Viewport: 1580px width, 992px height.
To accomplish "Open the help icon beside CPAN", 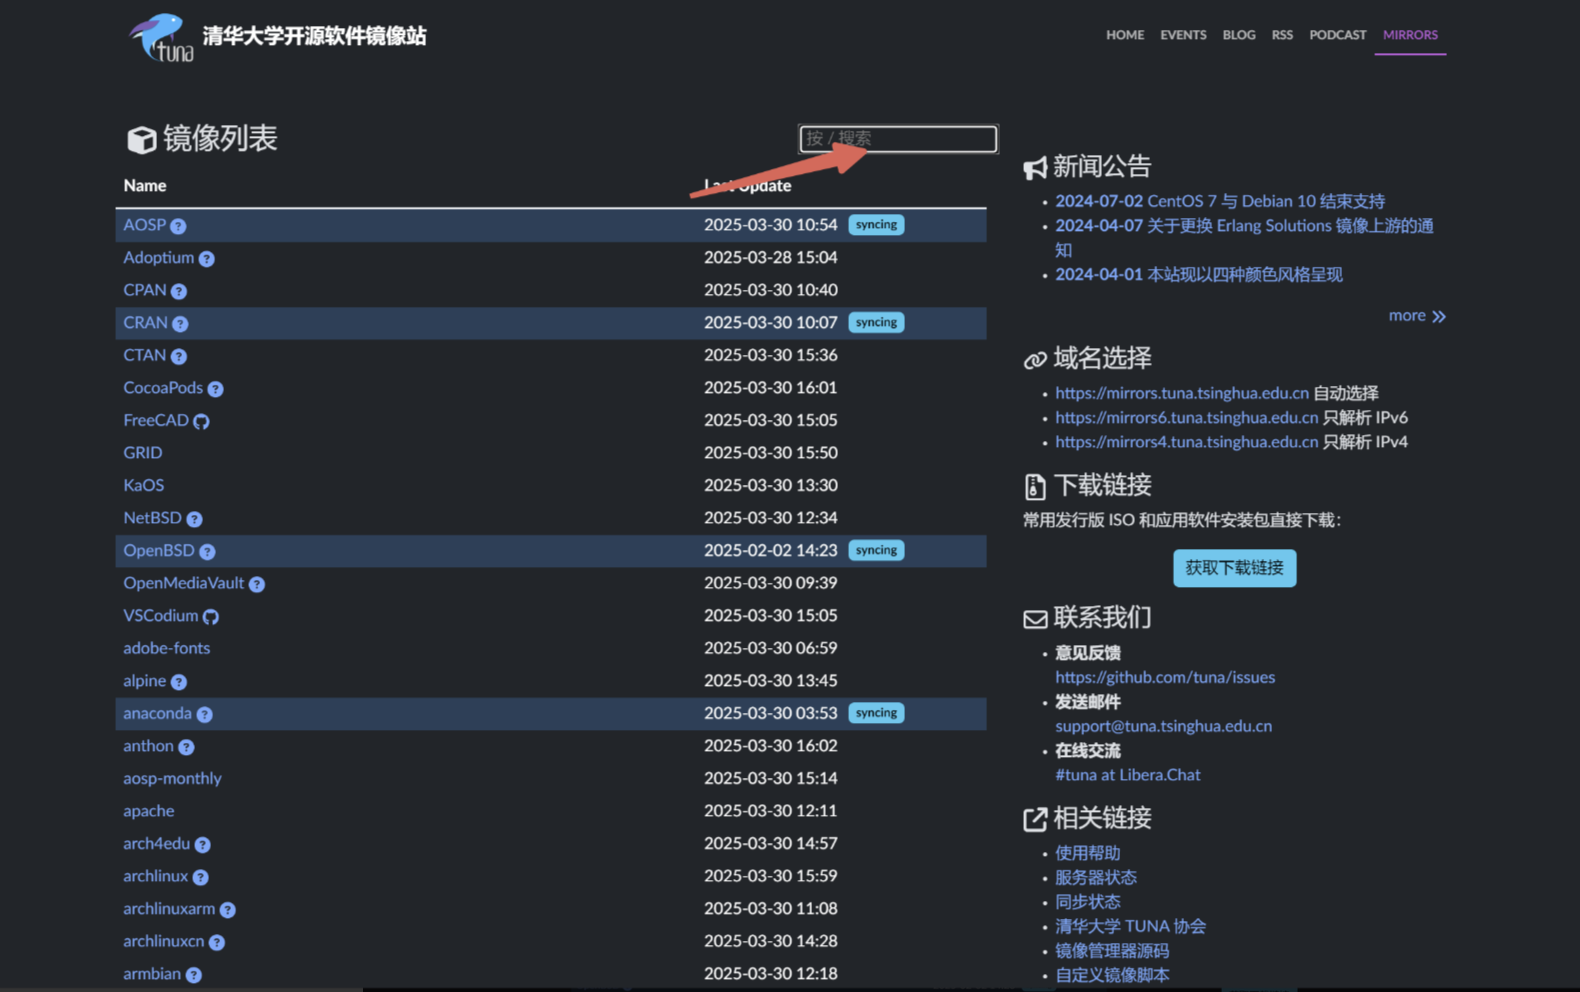I will 178,291.
